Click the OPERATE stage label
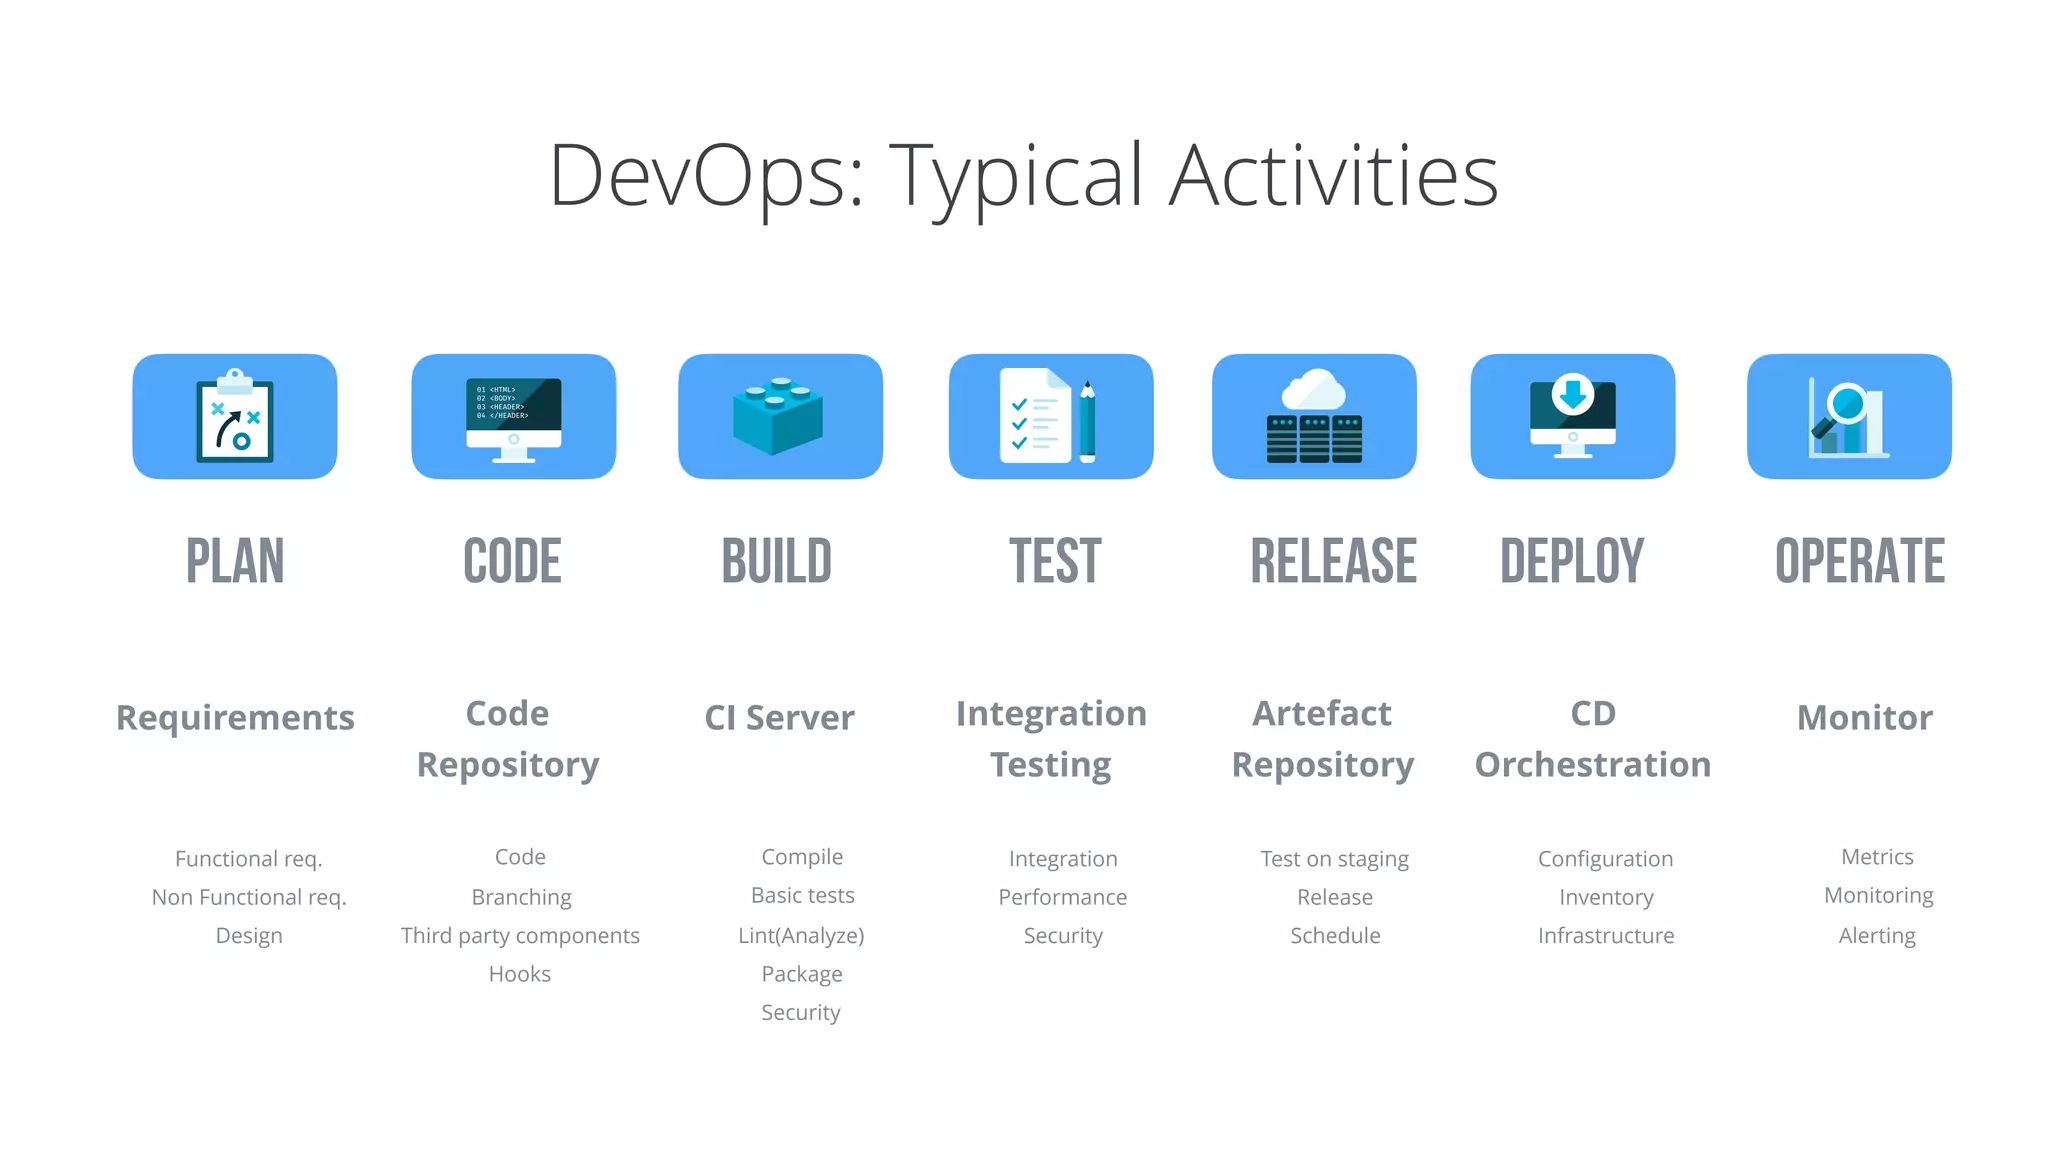The width and height of the screenshot is (2048, 1152). pos(1860,561)
